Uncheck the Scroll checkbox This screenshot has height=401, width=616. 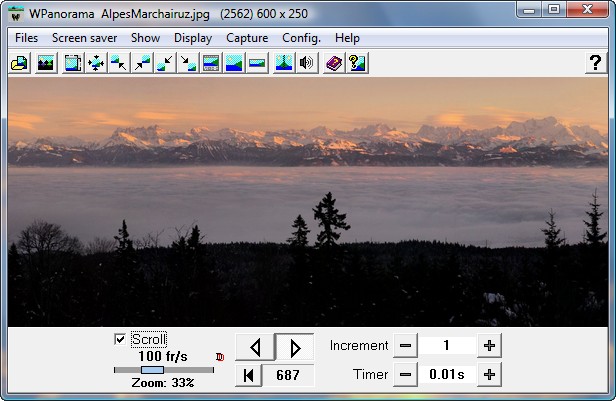tap(120, 339)
